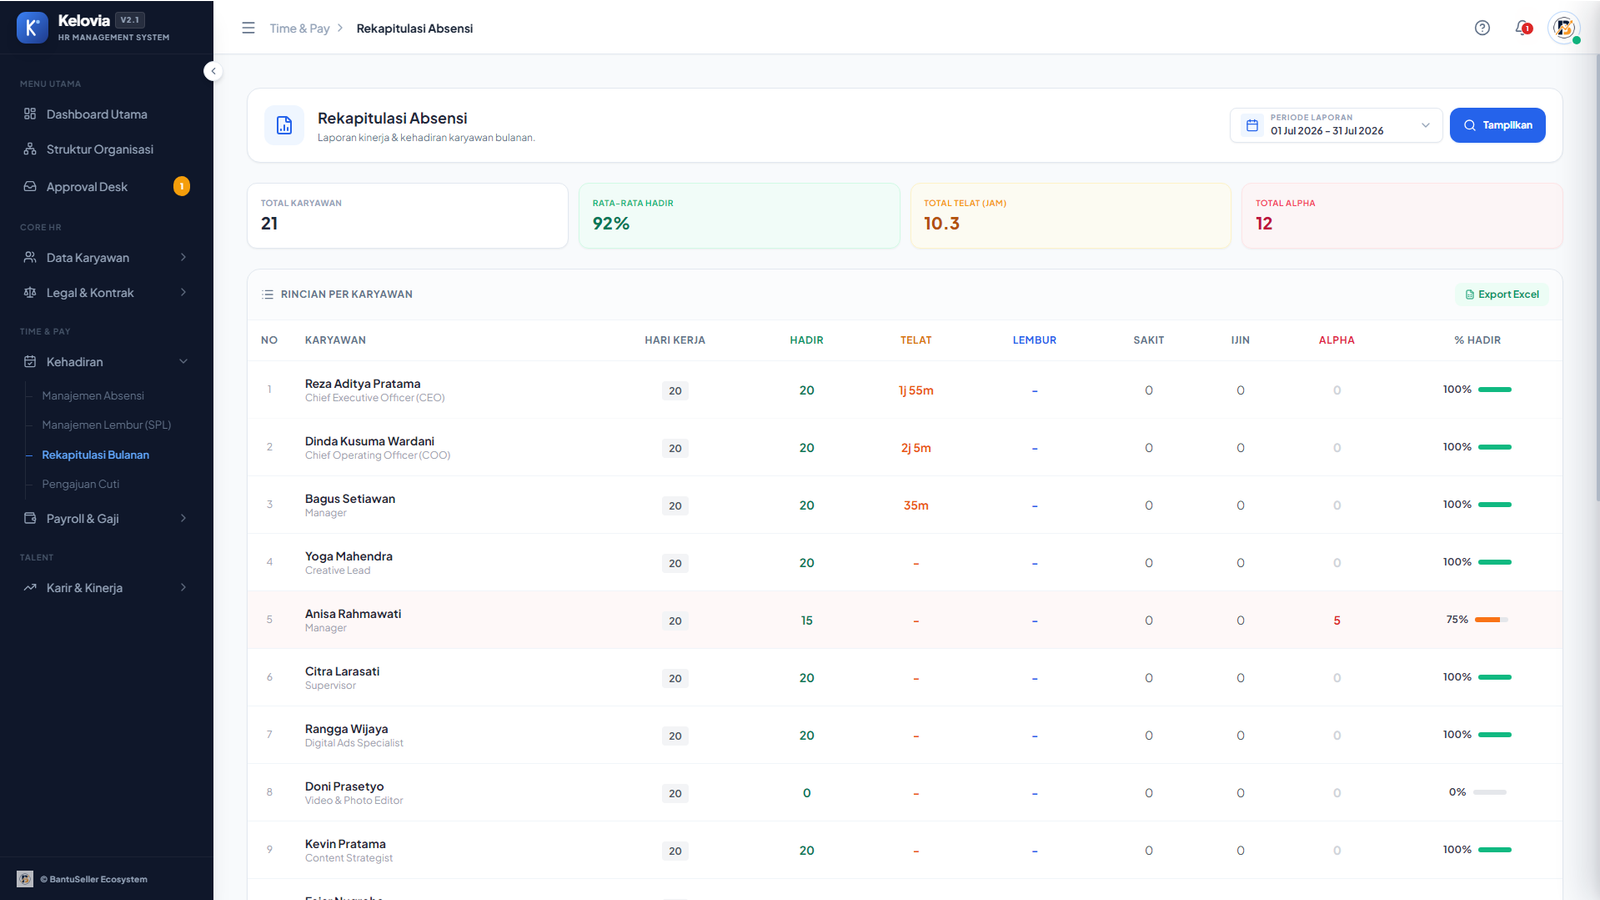Click the Approval Desk inbox icon
Viewport: 1600px width, 900px height.
[x=30, y=187]
